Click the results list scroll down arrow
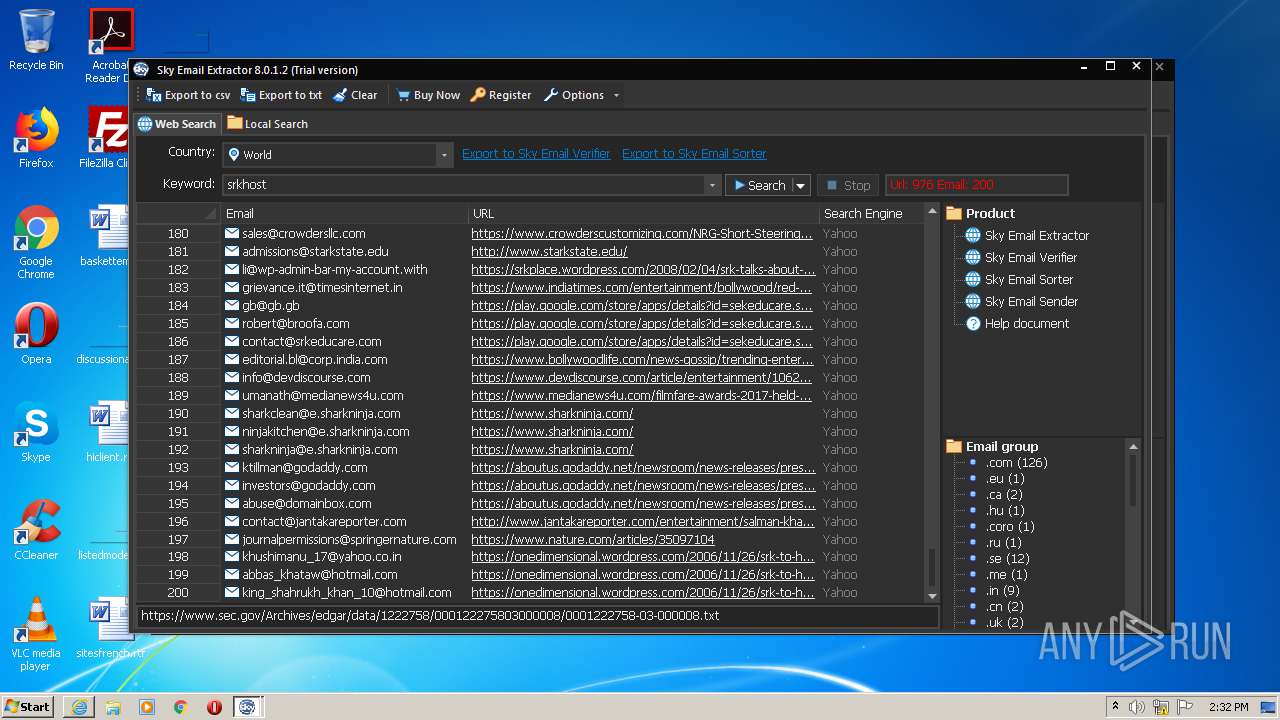The height and width of the screenshot is (720, 1280). click(933, 595)
